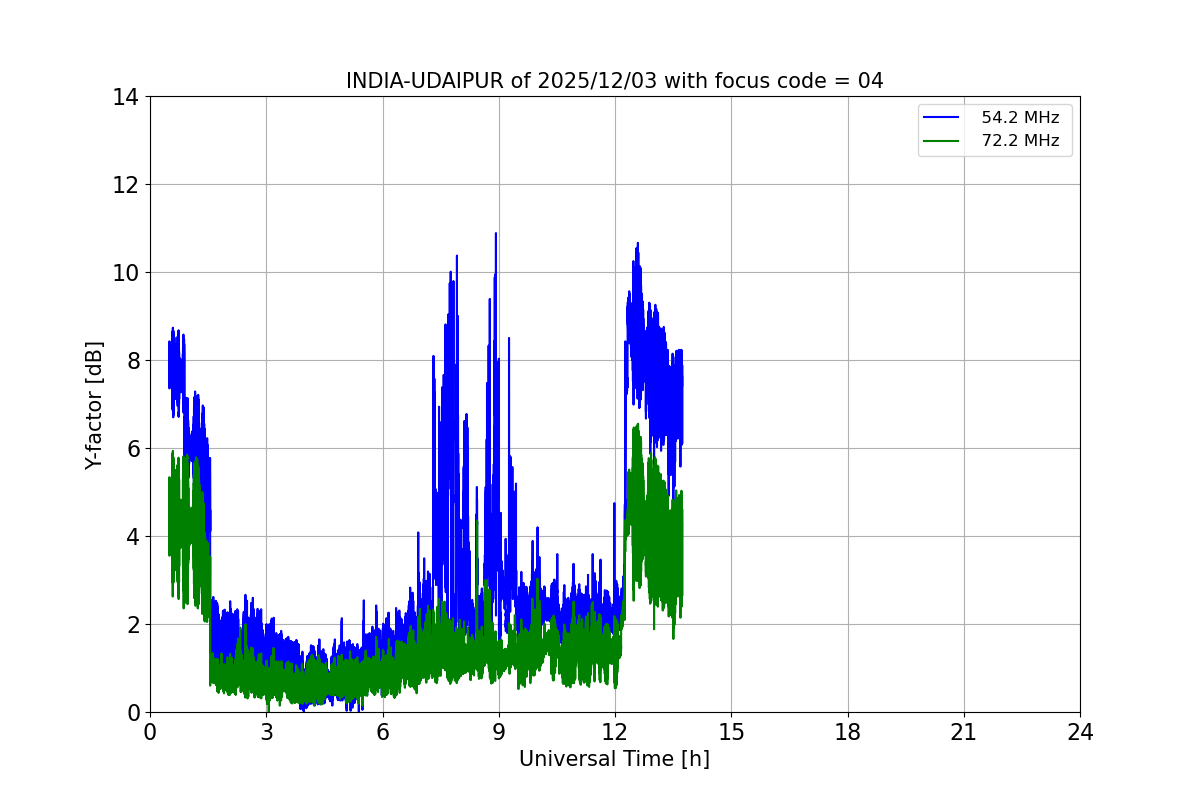The height and width of the screenshot is (800, 1200).
Task: Click the x-axis tick label 3
Action: (x=266, y=732)
